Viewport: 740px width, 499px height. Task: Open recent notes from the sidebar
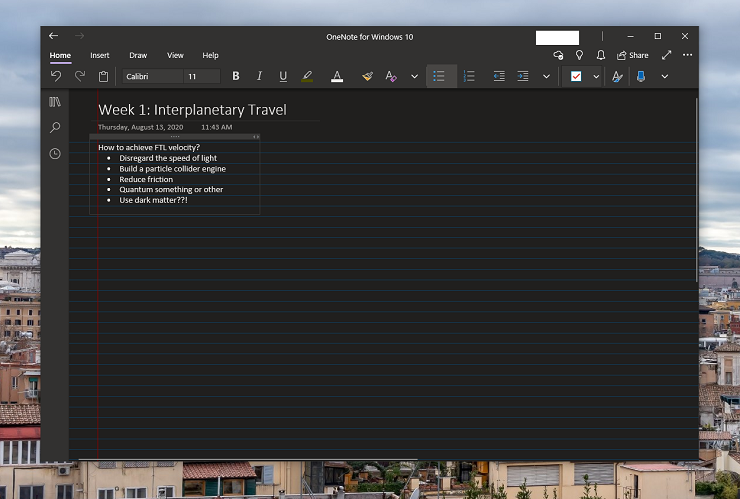click(x=55, y=154)
